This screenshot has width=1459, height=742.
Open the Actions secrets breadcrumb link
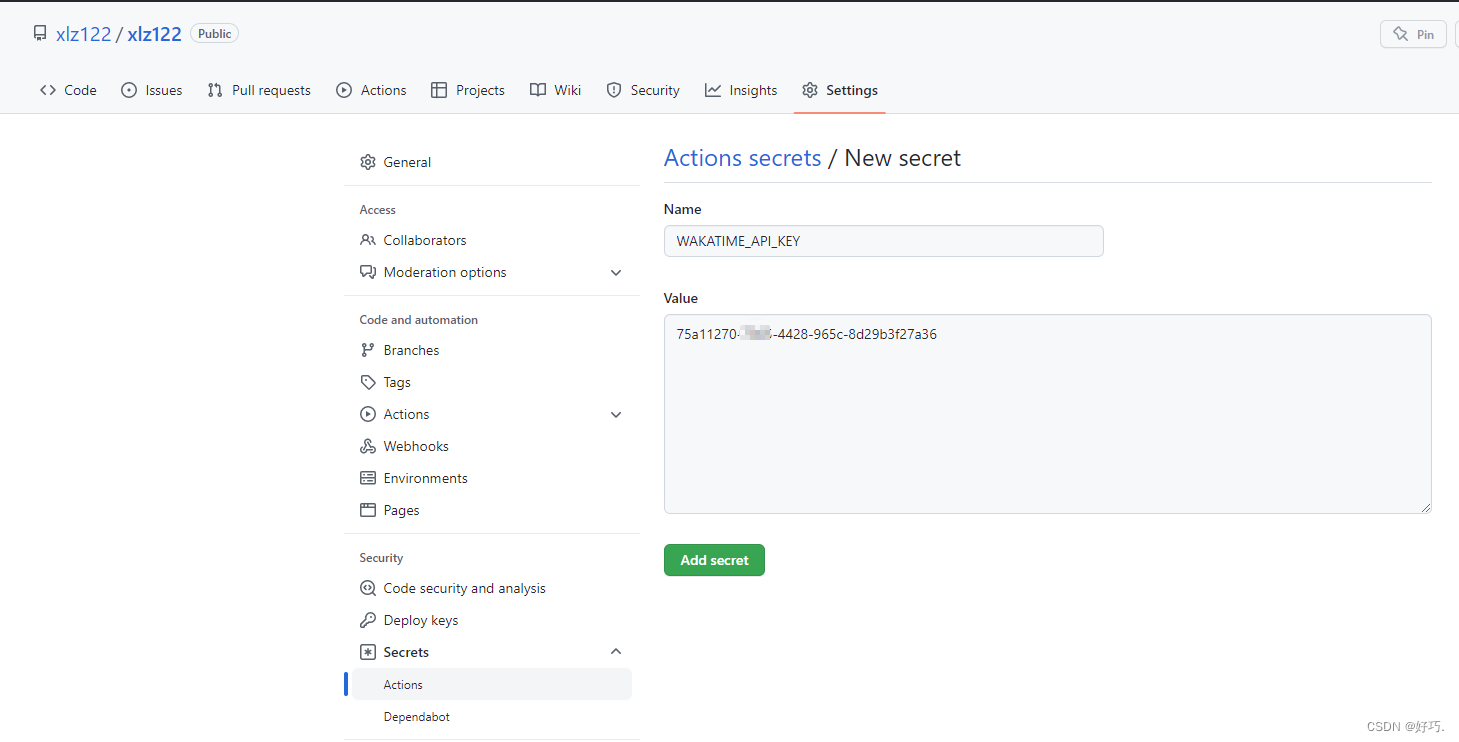pyautogui.click(x=743, y=158)
